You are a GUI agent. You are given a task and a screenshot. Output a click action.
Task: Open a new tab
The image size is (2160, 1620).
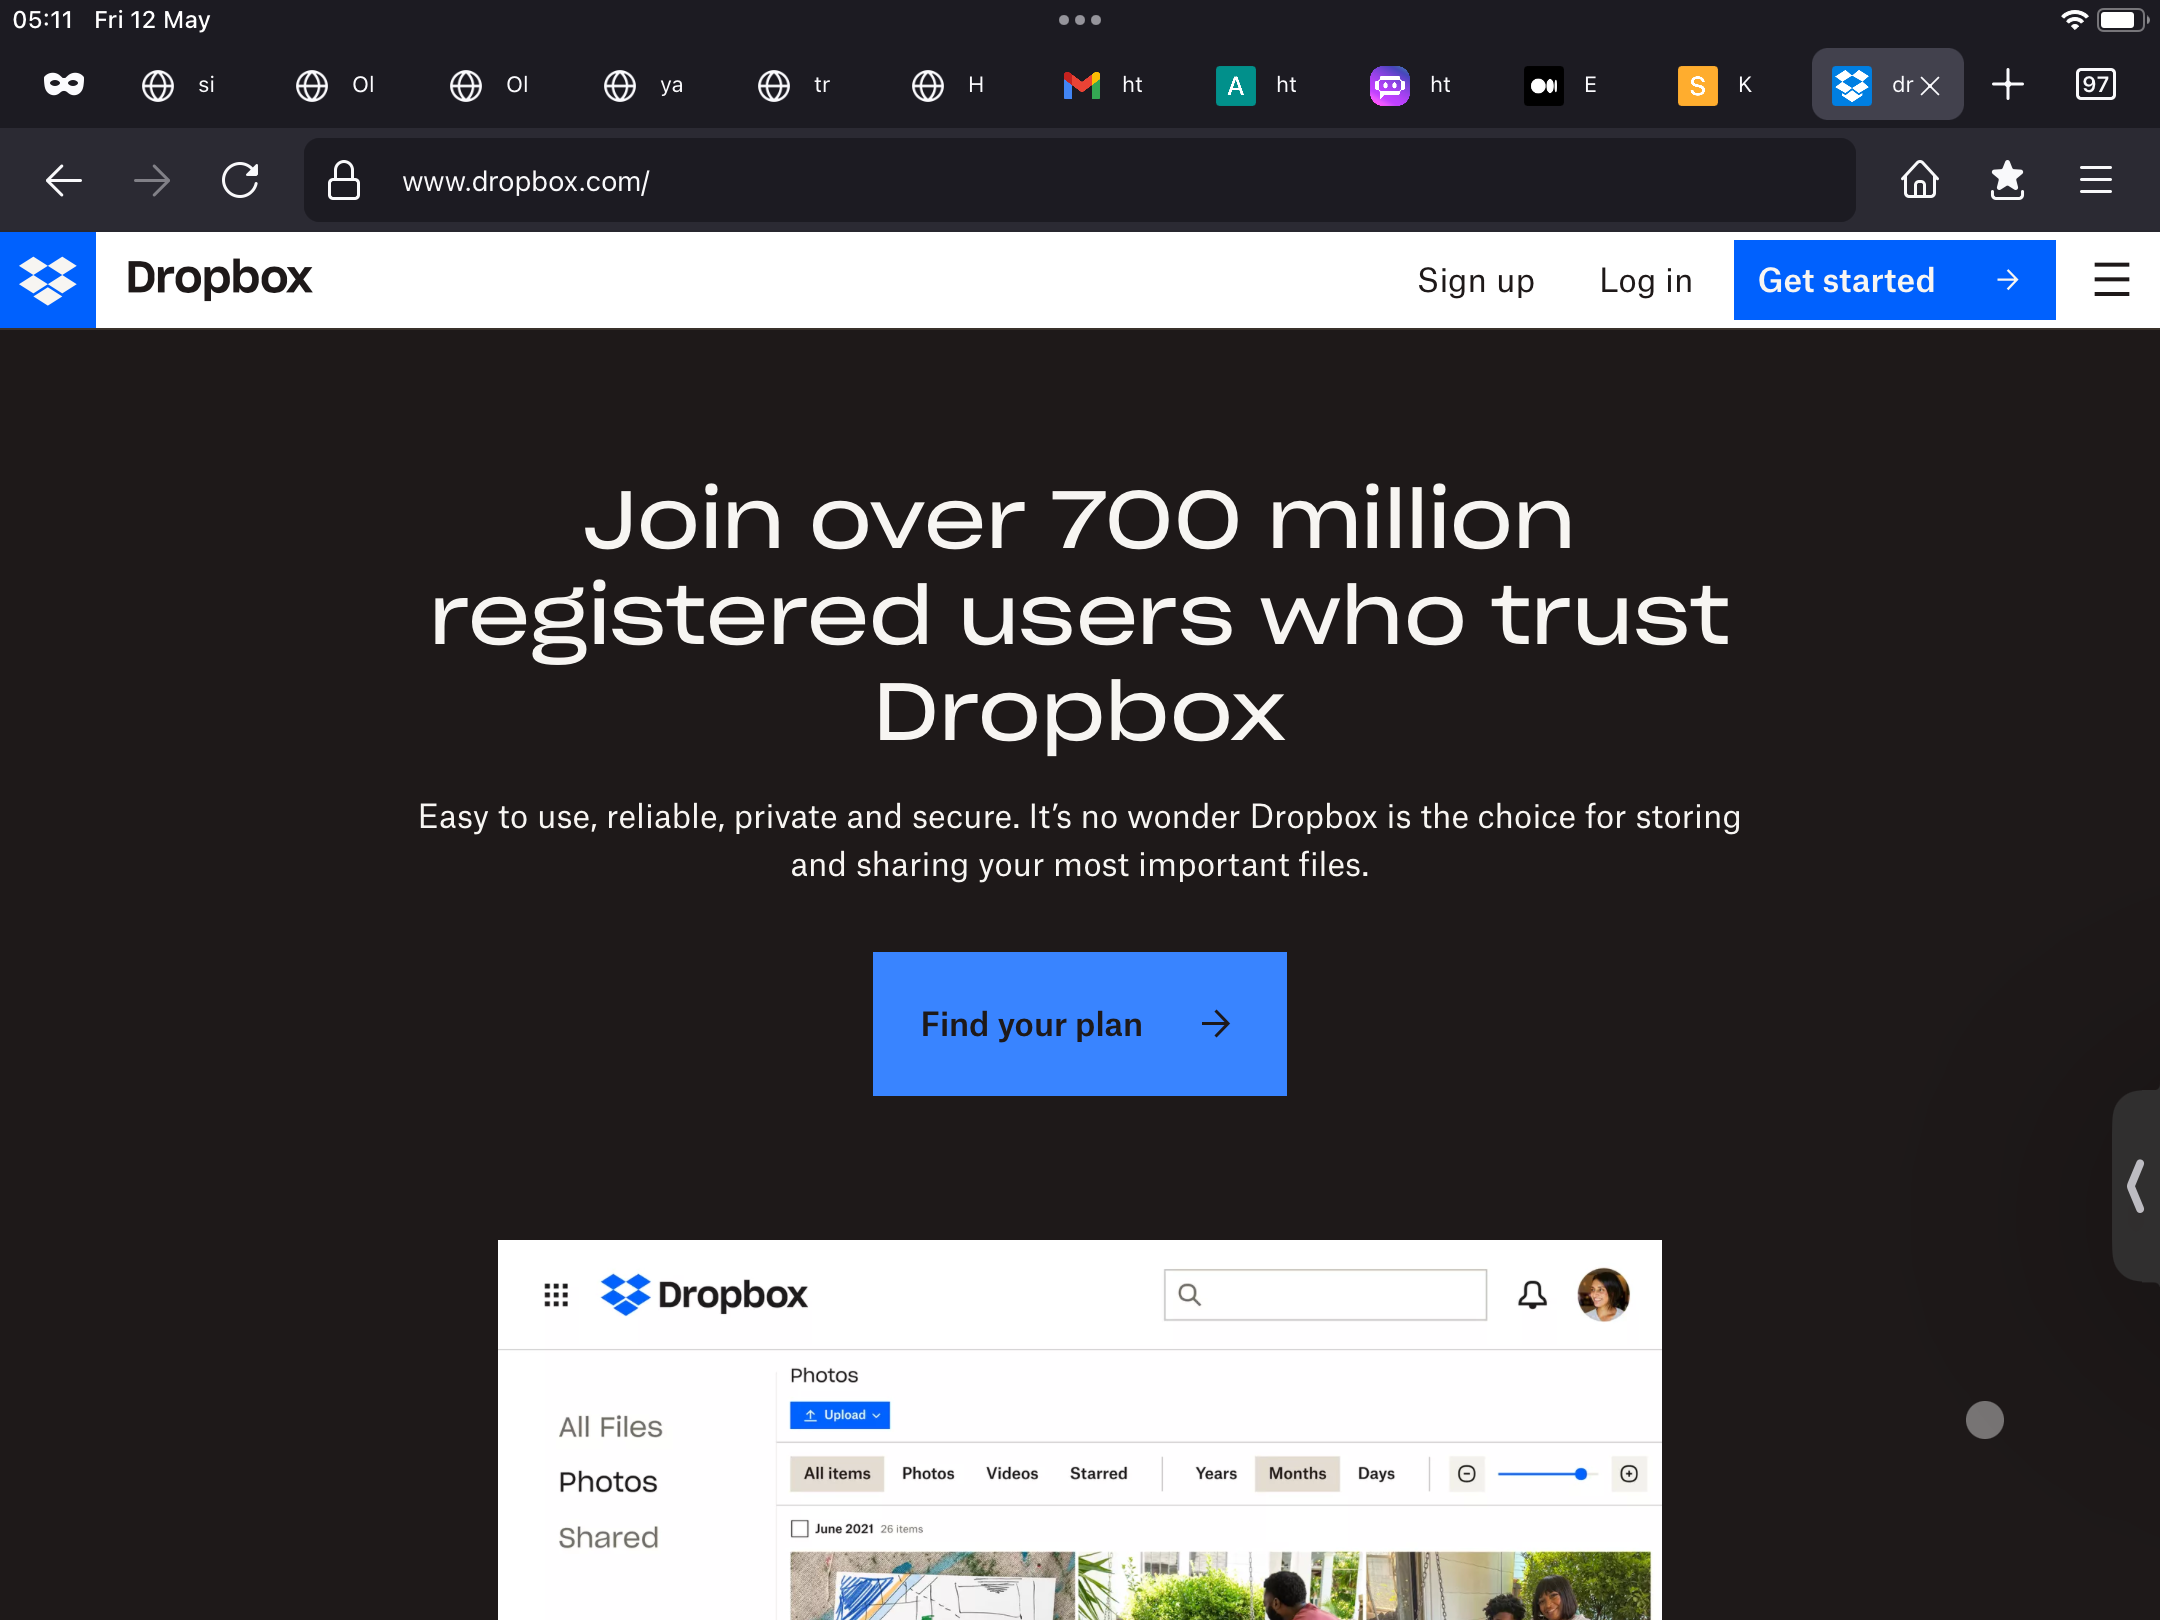point(2007,84)
